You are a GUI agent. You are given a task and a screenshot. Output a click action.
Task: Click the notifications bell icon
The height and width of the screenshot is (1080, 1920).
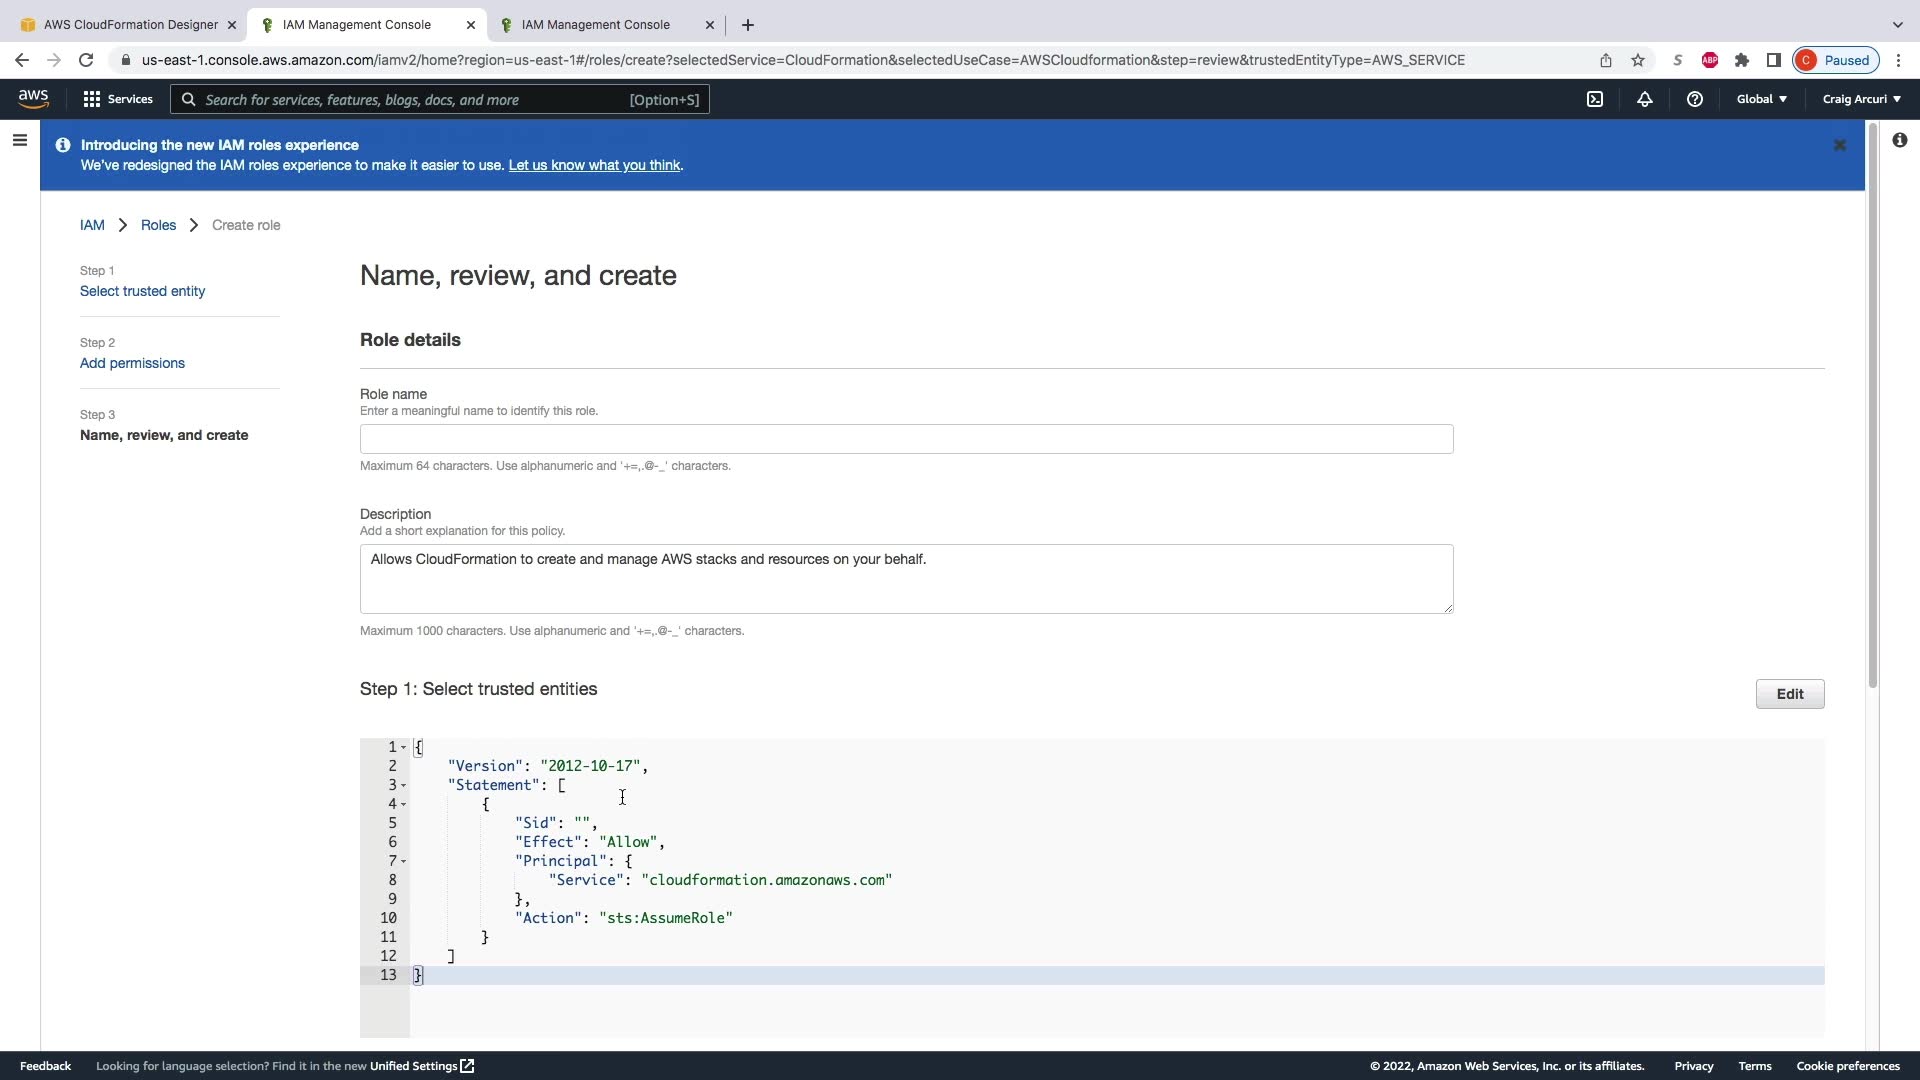coord(1644,99)
